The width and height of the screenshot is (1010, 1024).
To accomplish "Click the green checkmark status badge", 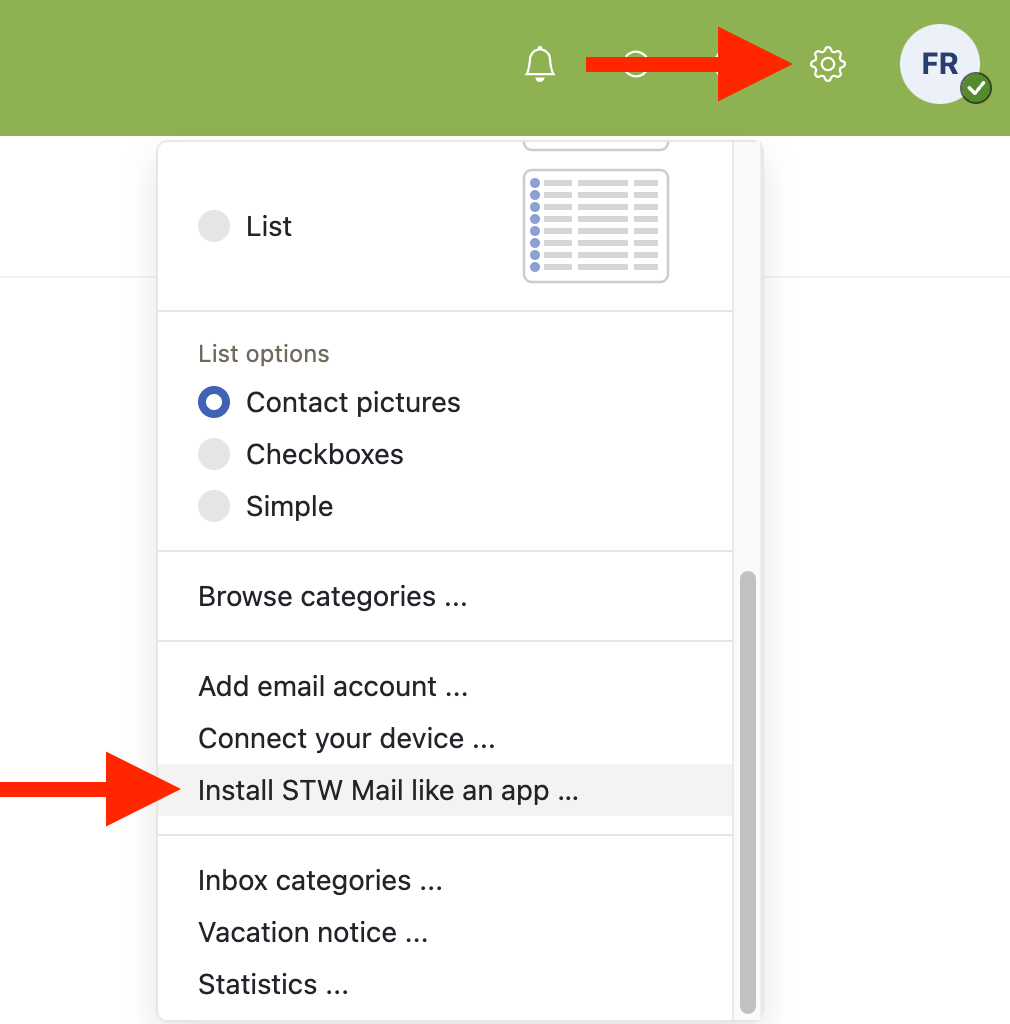I will 976,89.
